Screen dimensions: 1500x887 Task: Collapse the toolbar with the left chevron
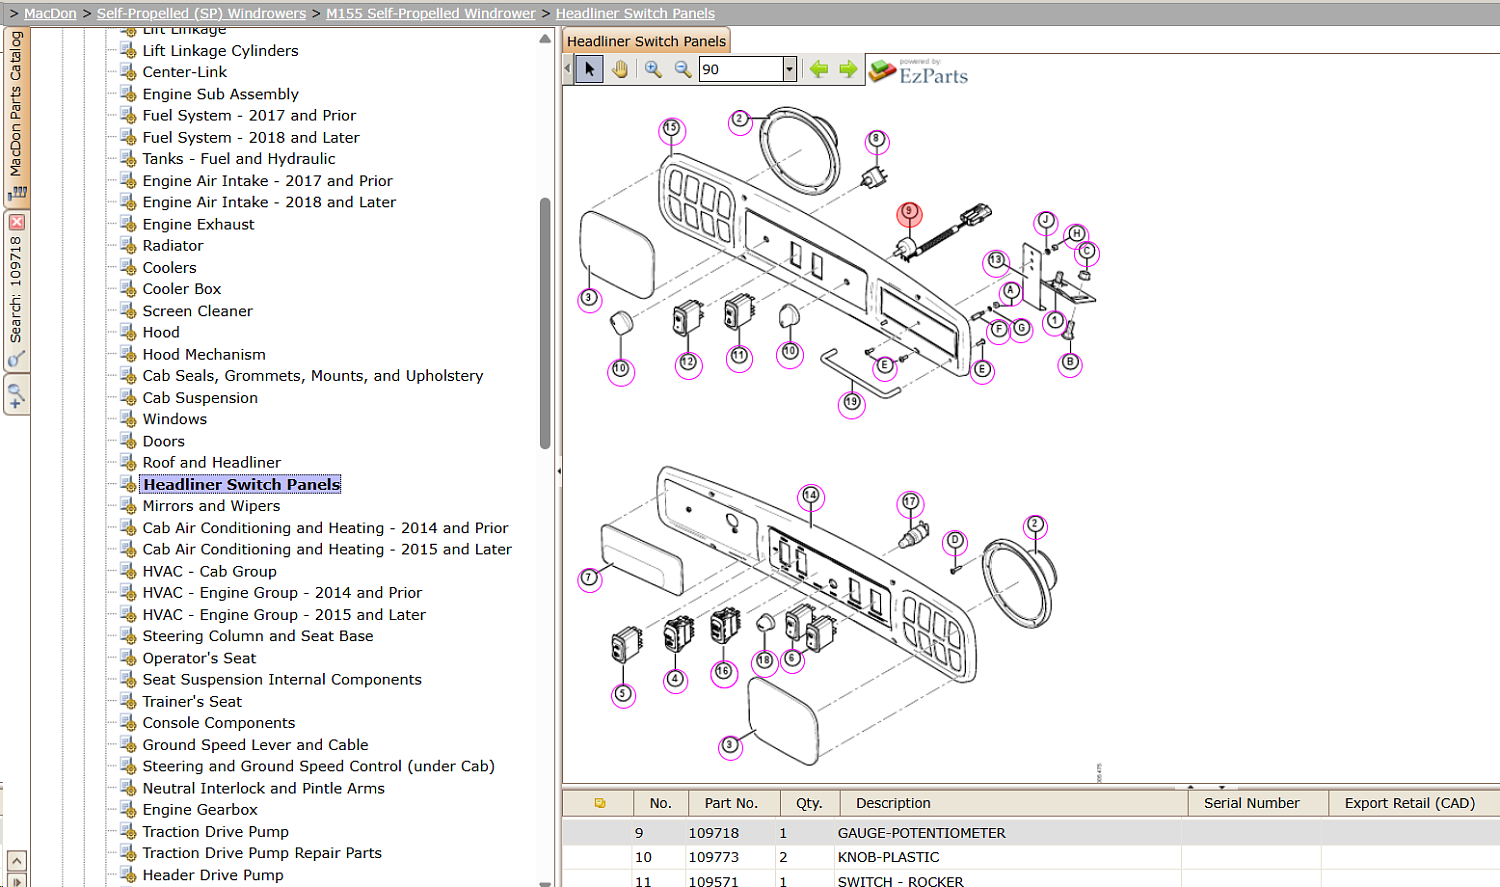tap(568, 69)
